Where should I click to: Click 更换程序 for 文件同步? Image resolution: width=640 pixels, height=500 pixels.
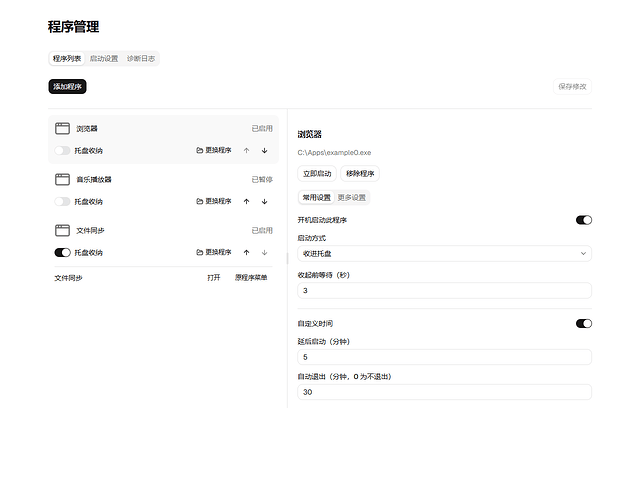point(214,252)
